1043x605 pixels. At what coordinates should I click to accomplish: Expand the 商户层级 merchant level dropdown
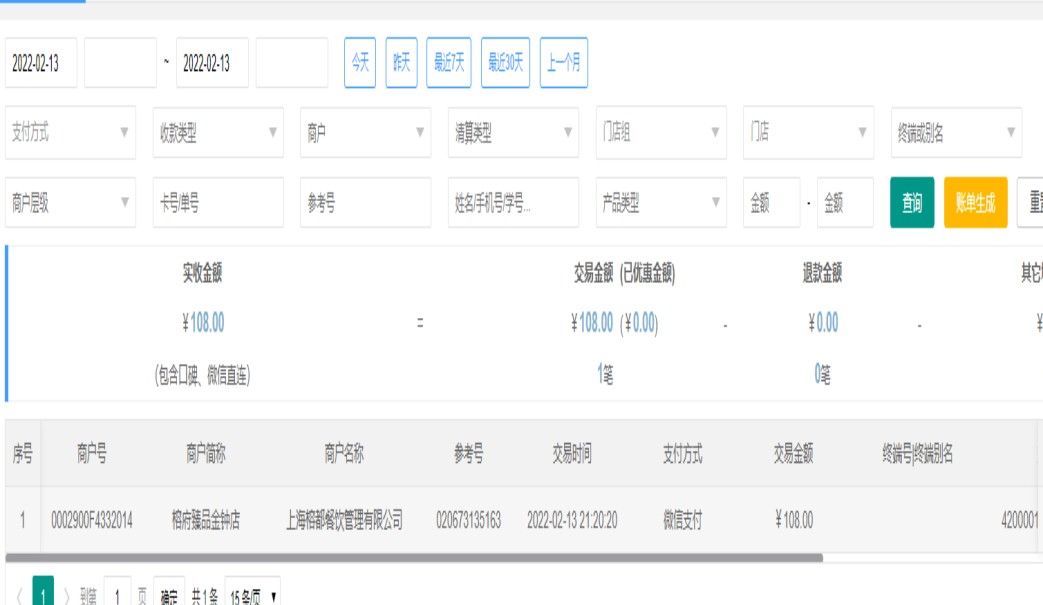coord(70,203)
